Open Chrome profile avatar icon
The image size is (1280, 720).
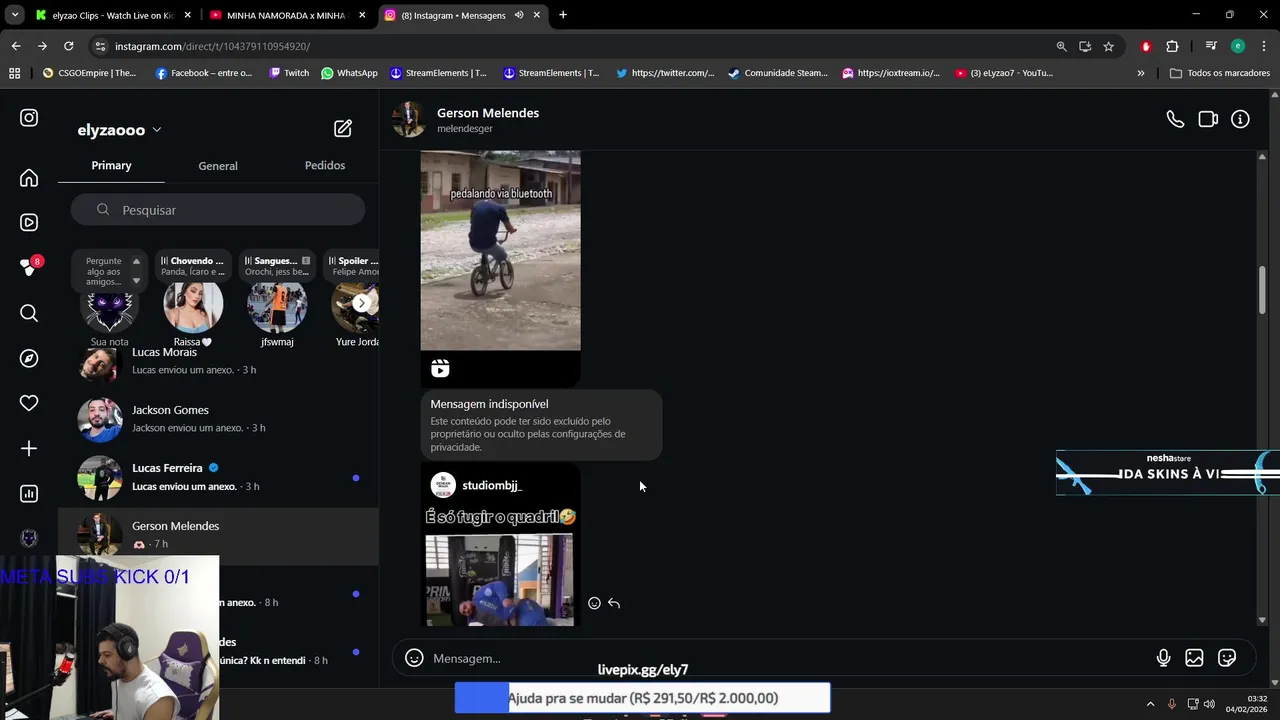1238,46
